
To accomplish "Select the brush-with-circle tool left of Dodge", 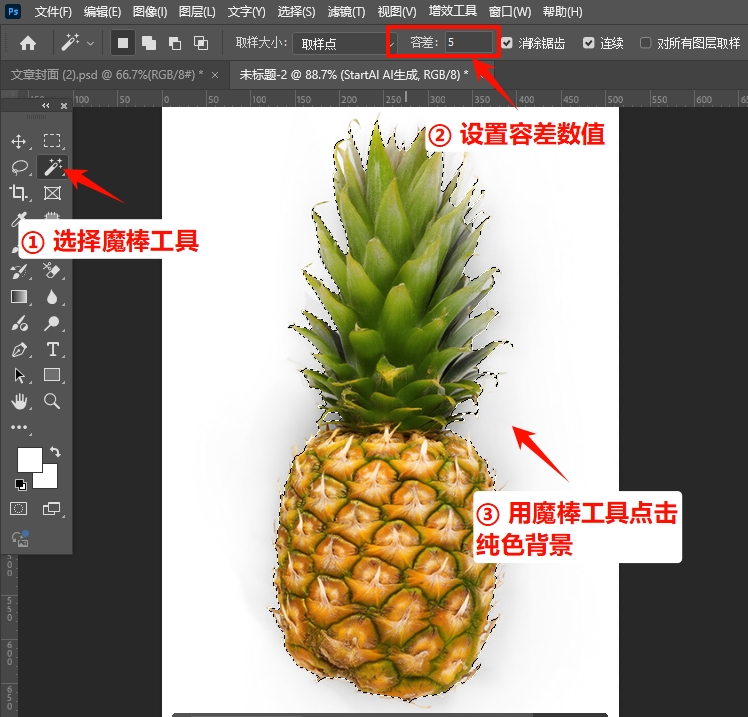I will click(x=19, y=323).
